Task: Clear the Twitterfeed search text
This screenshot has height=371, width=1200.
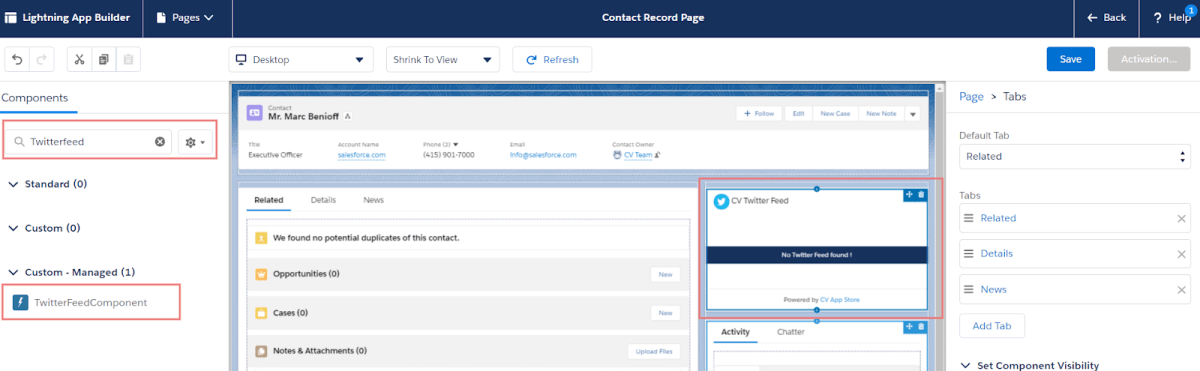Action: tap(160, 142)
